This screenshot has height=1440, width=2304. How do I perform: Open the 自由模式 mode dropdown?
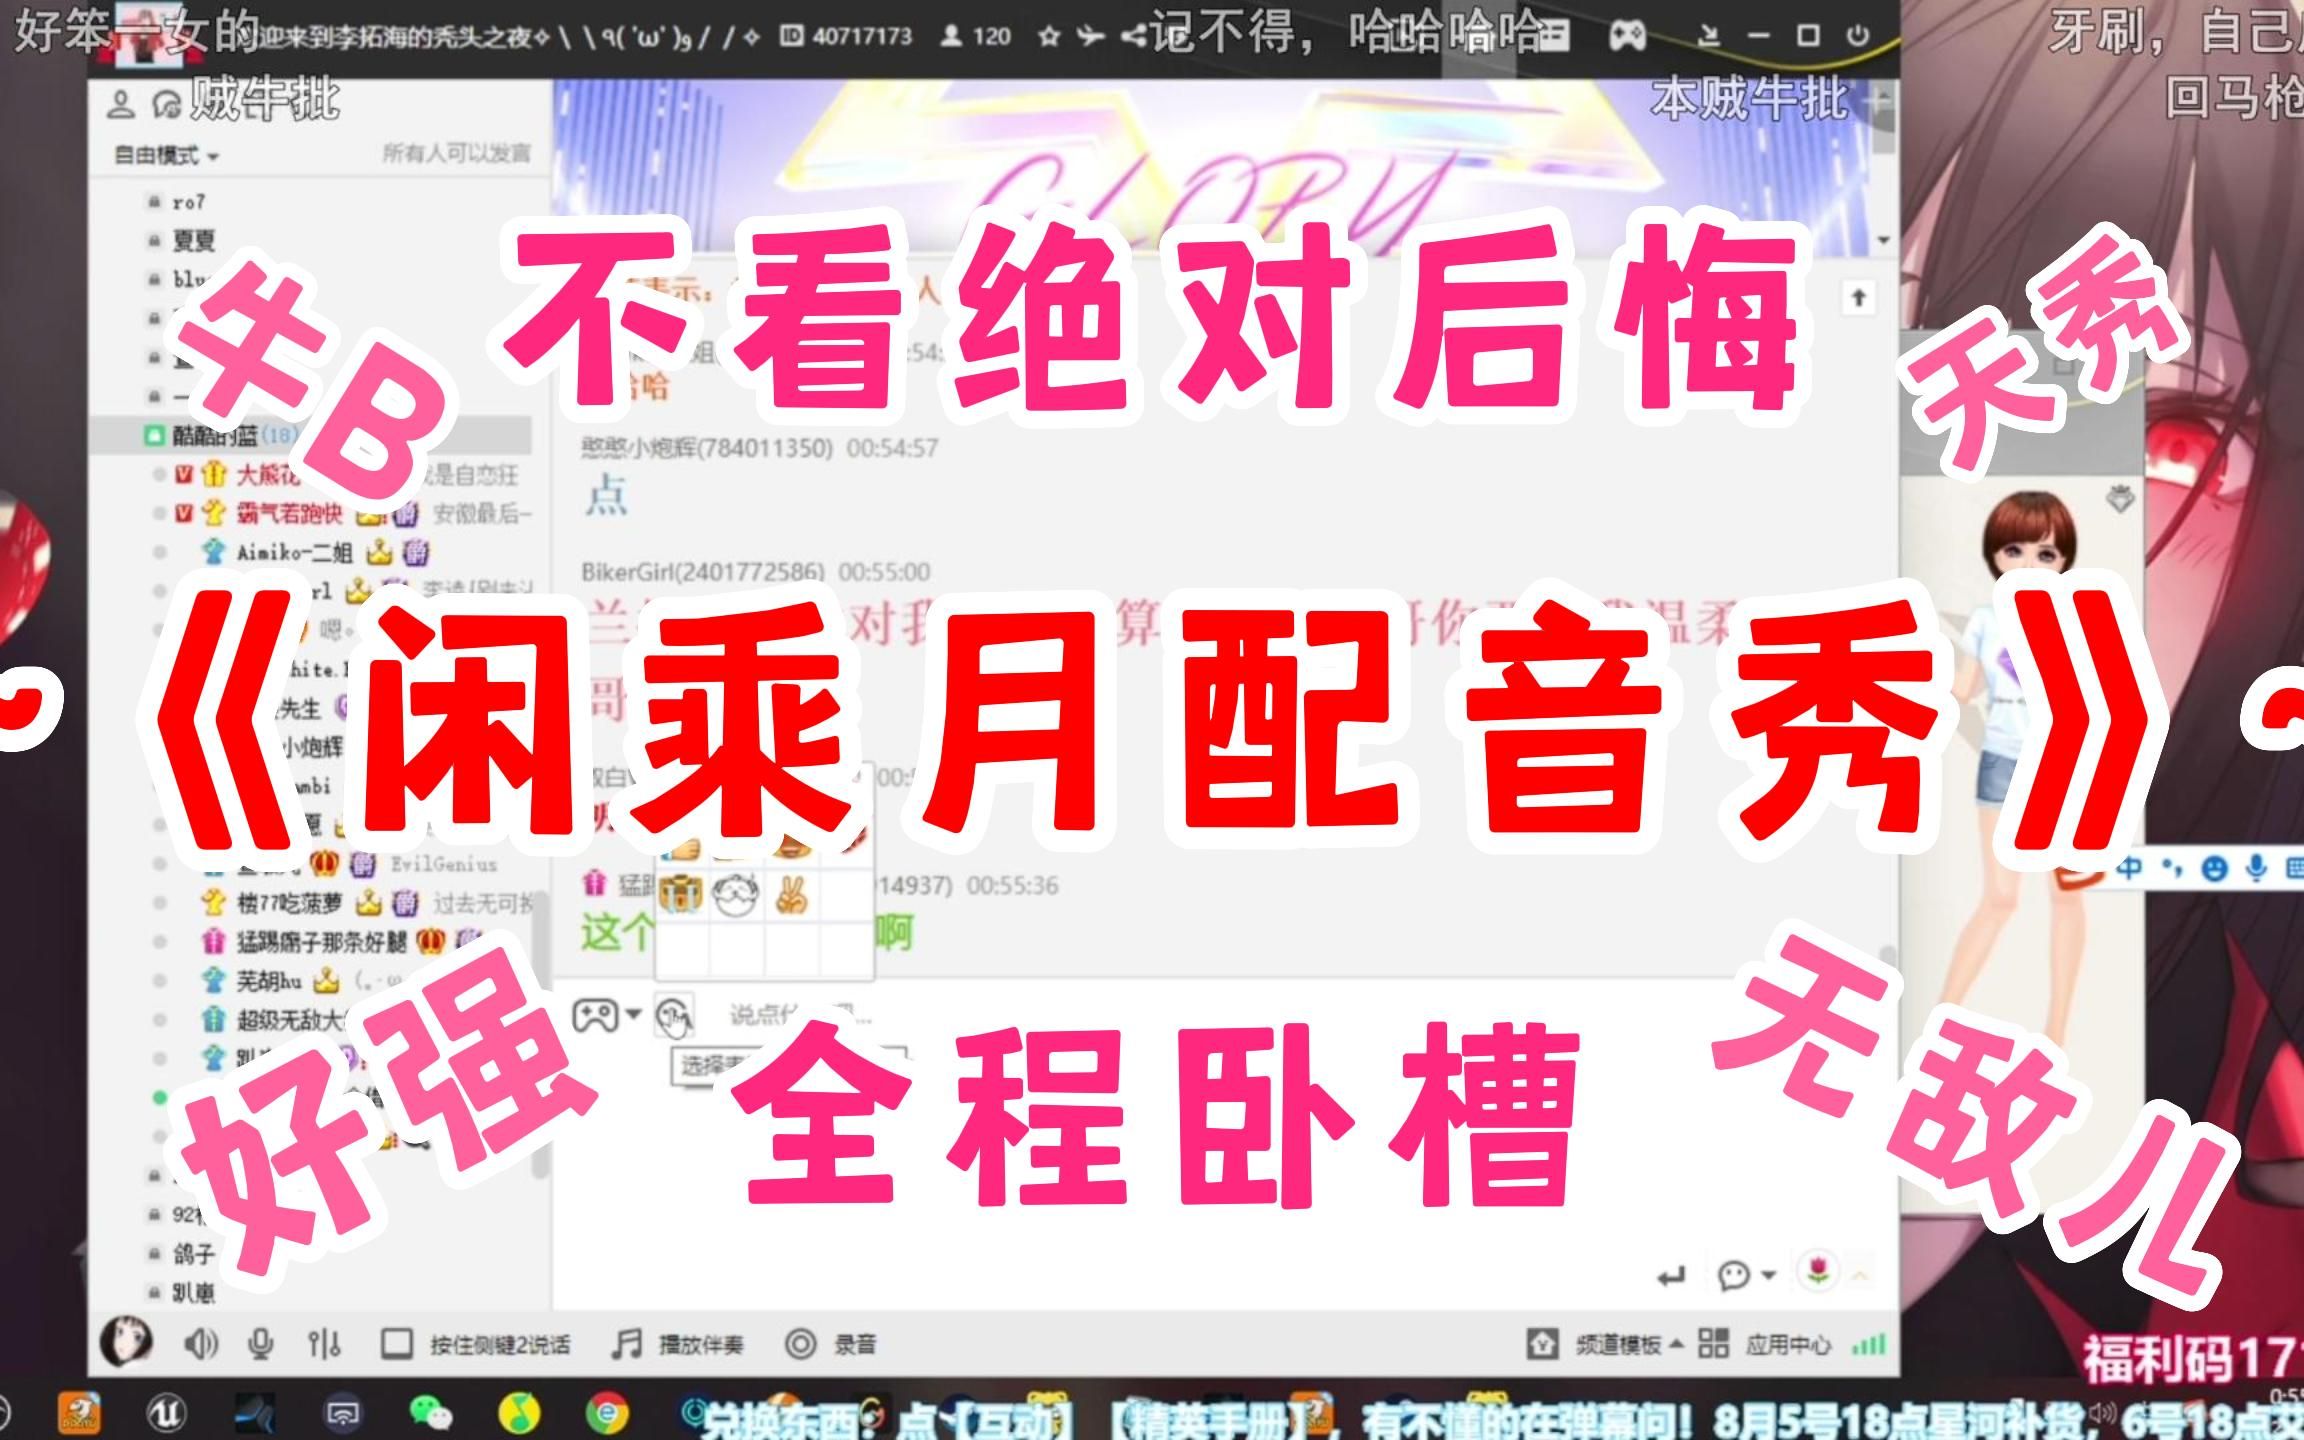(x=166, y=156)
